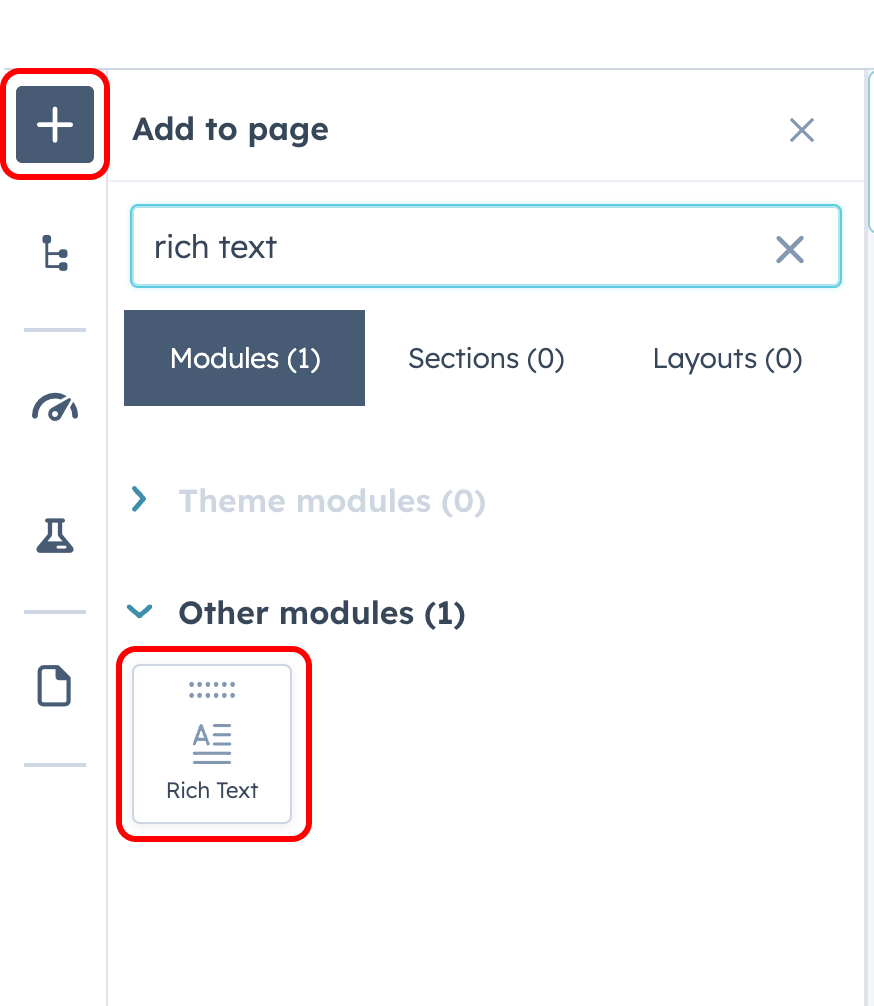Click the Theme modules (0) heading
This screenshot has height=1006, width=874.
point(332,501)
